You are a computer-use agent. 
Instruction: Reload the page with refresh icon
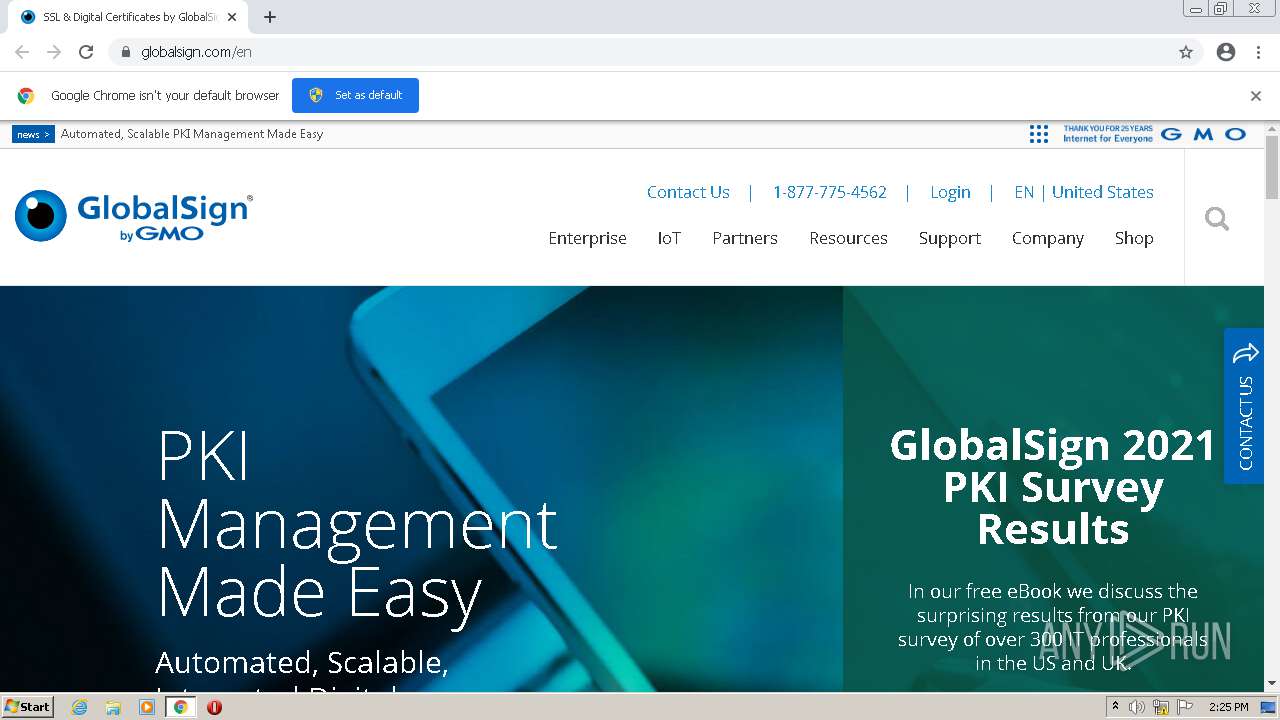86,52
